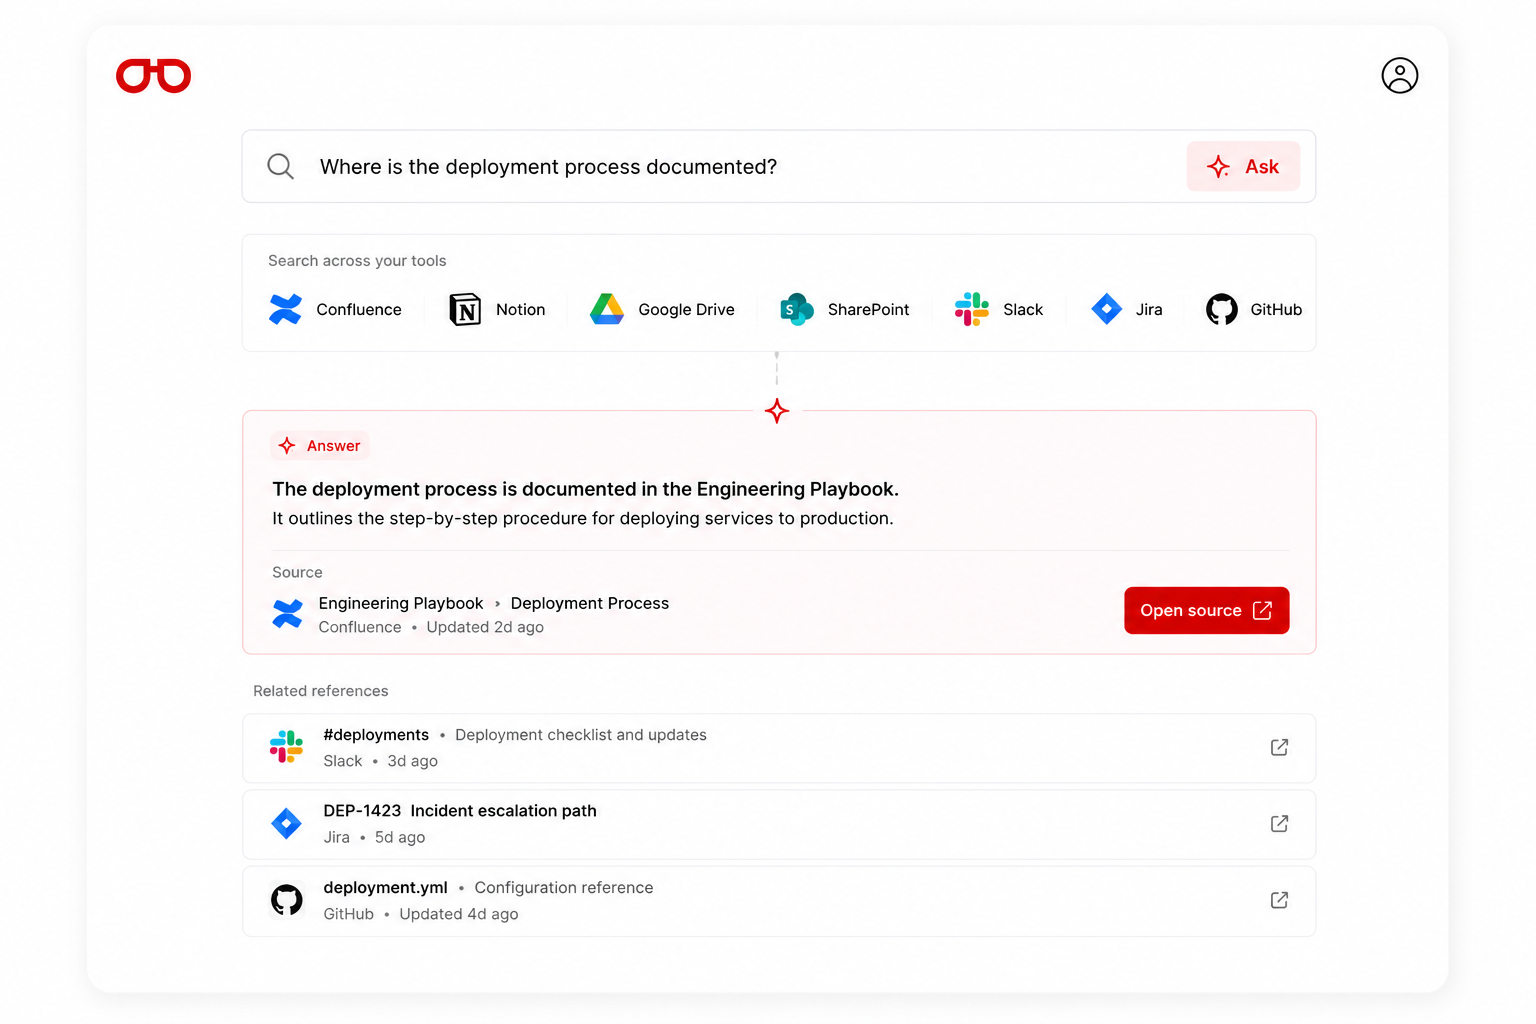The width and height of the screenshot is (1536, 1024).
Task: Open DEP-1423 Incident escalation path entry
Action: pos(779,824)
